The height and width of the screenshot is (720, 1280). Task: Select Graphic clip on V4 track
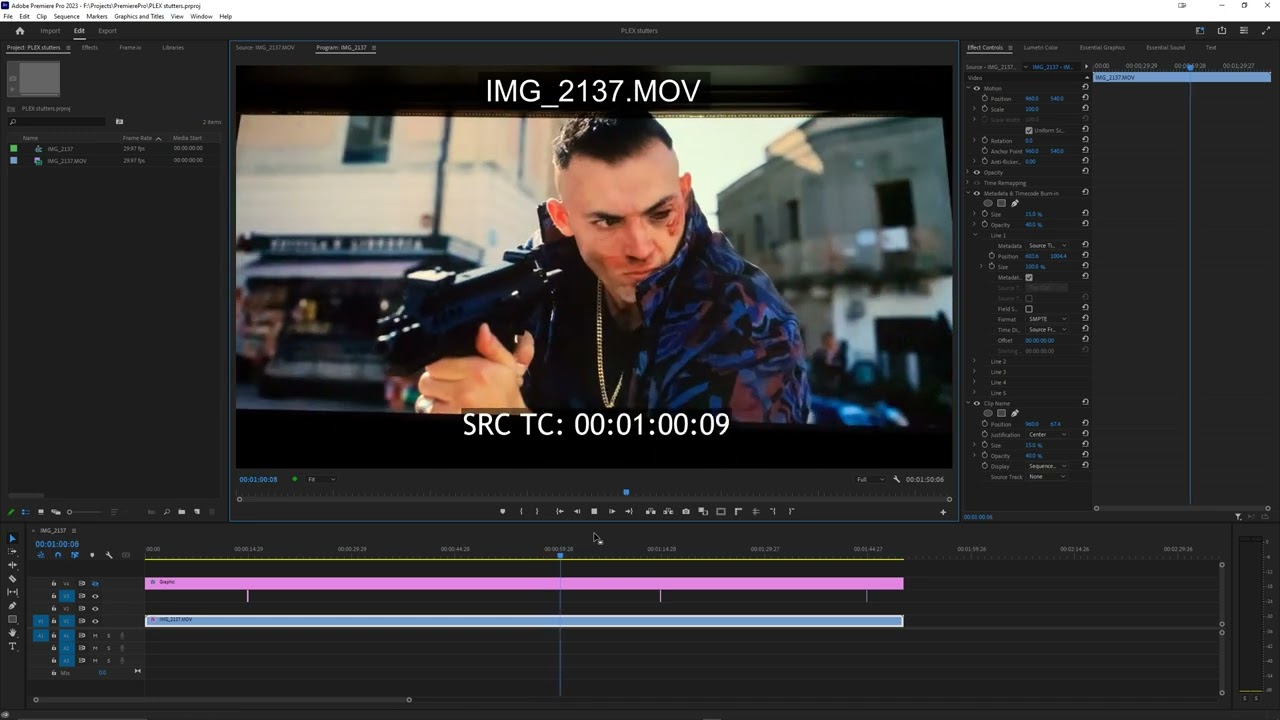(x=524, y=583)
